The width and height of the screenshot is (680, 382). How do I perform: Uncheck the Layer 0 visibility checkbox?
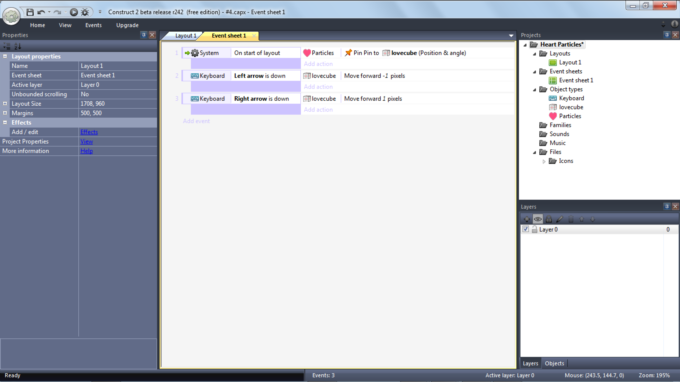tap(526, 229)
